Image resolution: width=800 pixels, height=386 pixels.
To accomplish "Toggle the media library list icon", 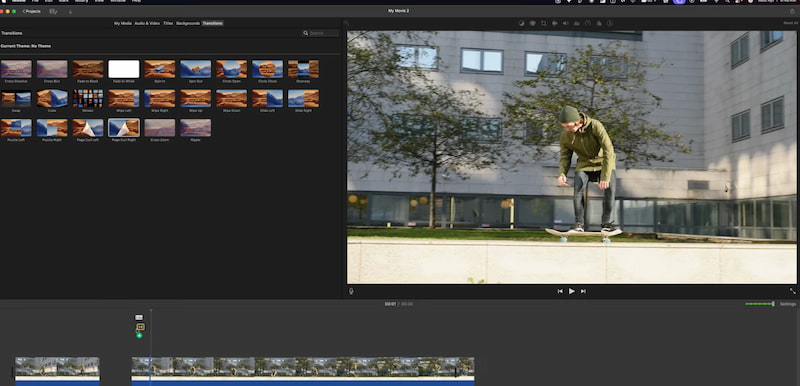I will [x=54, y=11].
